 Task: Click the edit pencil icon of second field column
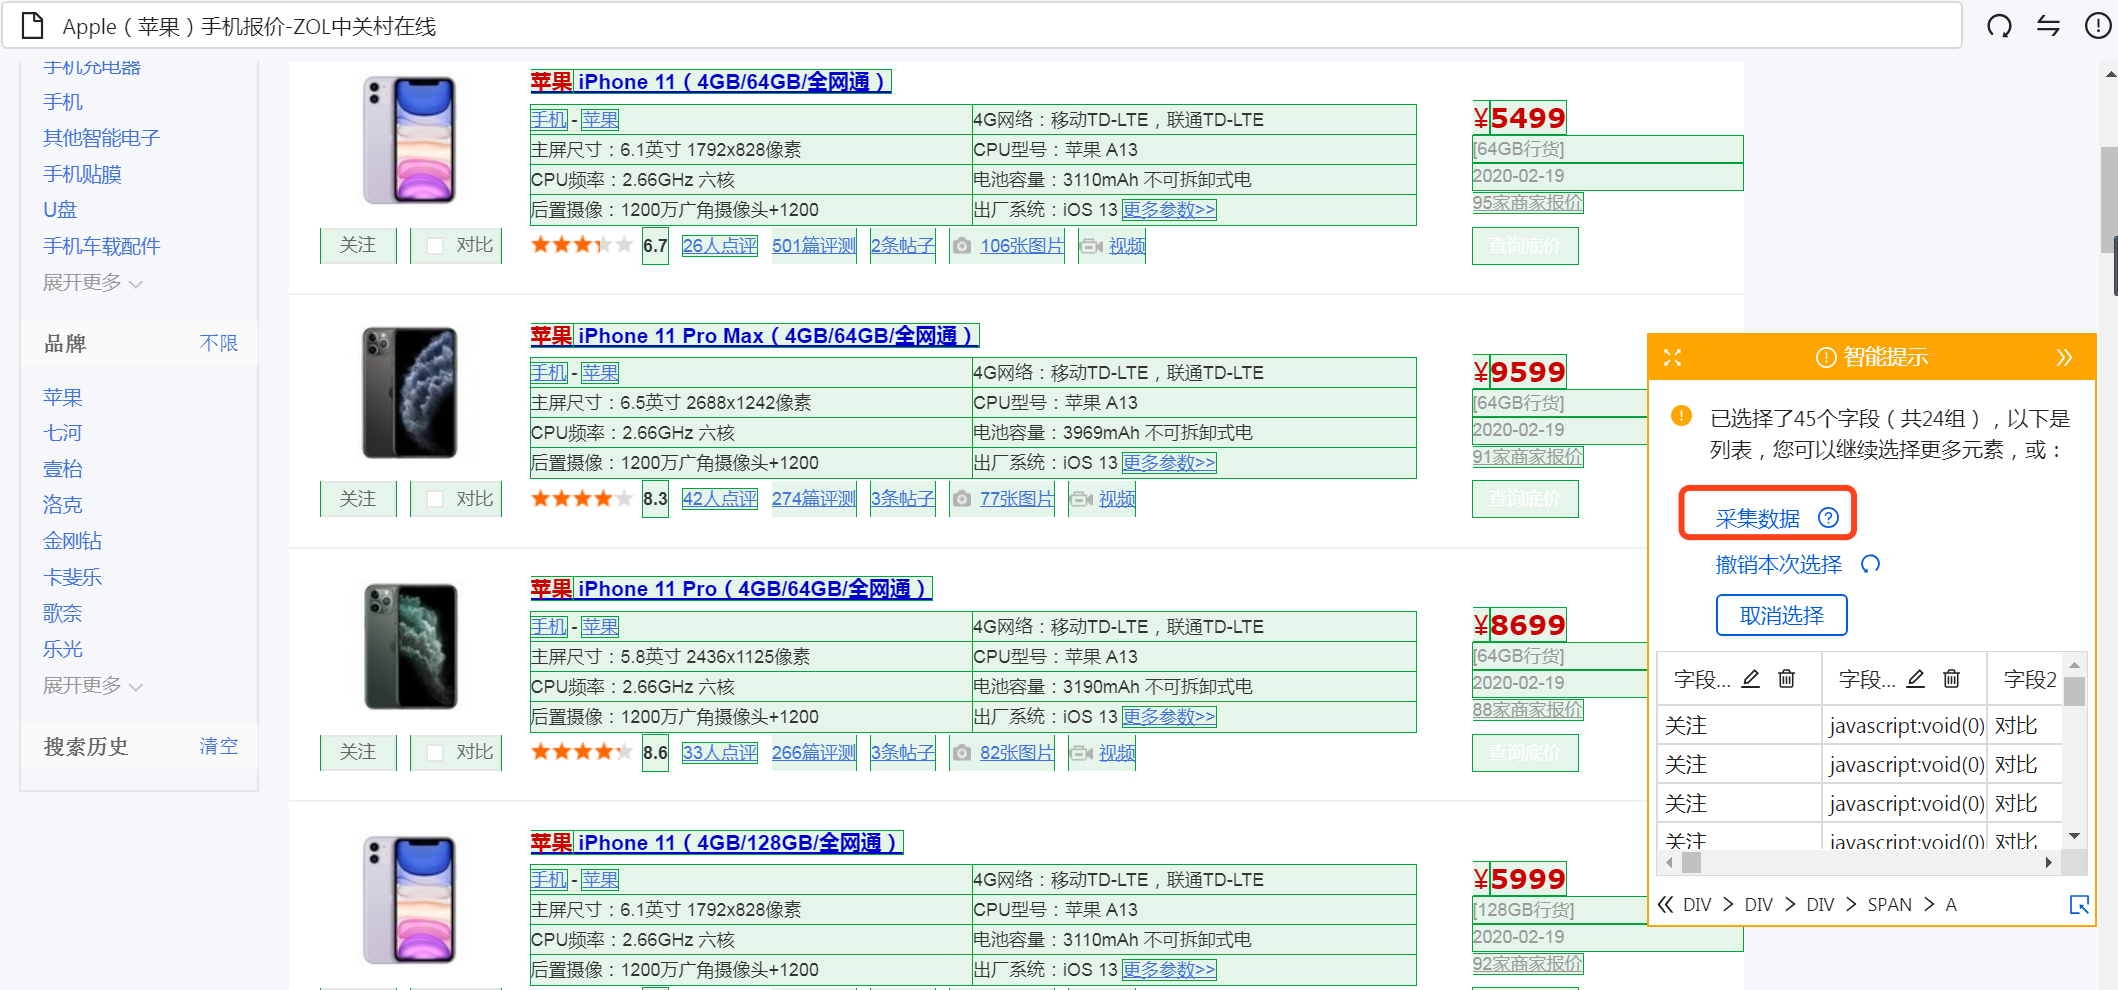tap(1915, 679)
